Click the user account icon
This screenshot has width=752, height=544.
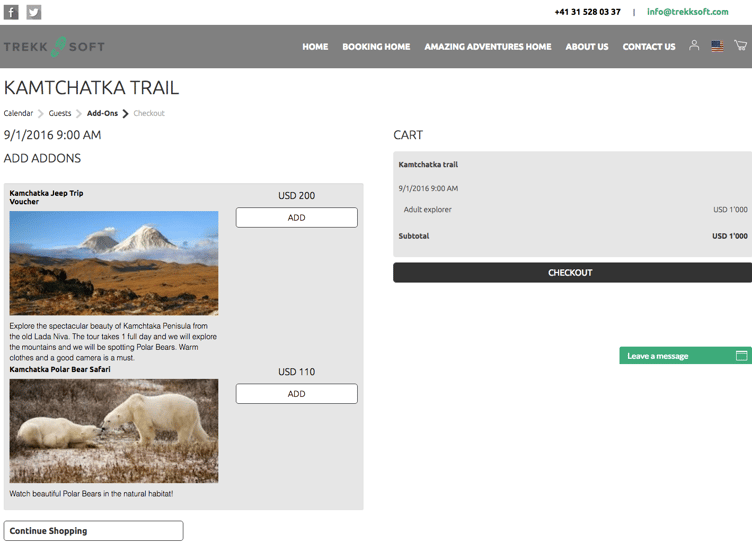pyautogui.click(x=693, y=46)
